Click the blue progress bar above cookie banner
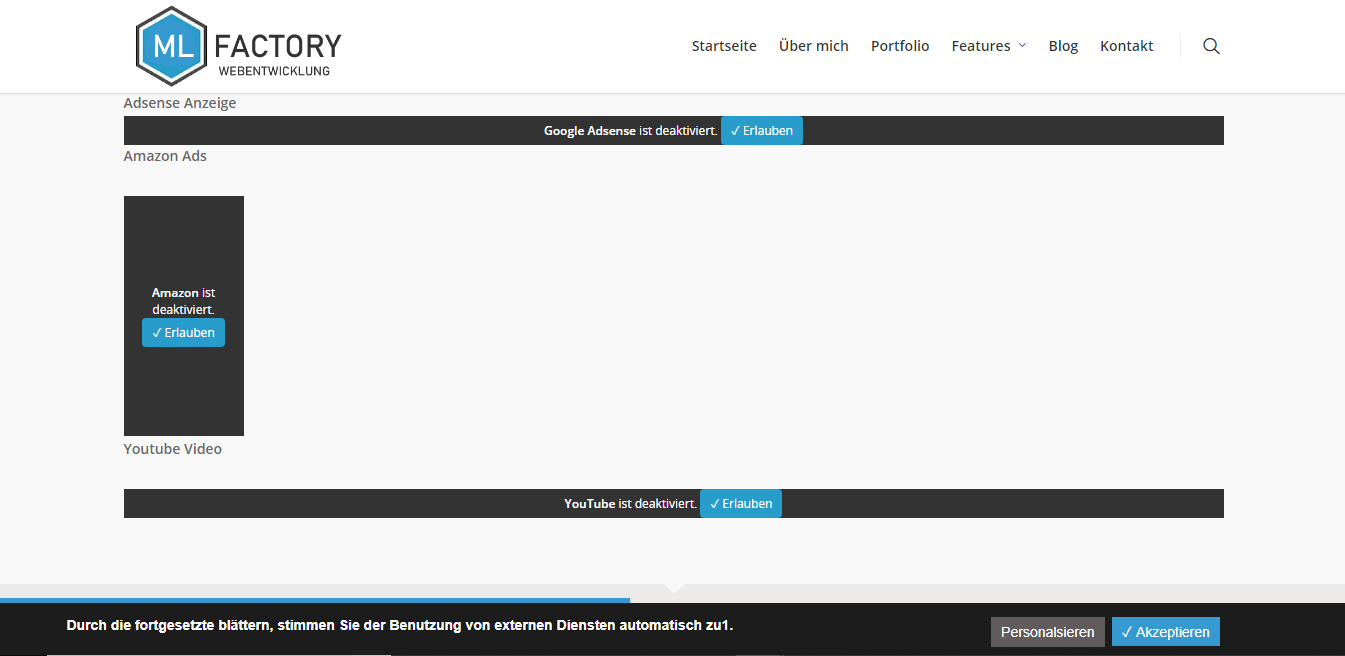This screenshot has height=656, width=1345. pyautogui.click(x=315, y=600)
